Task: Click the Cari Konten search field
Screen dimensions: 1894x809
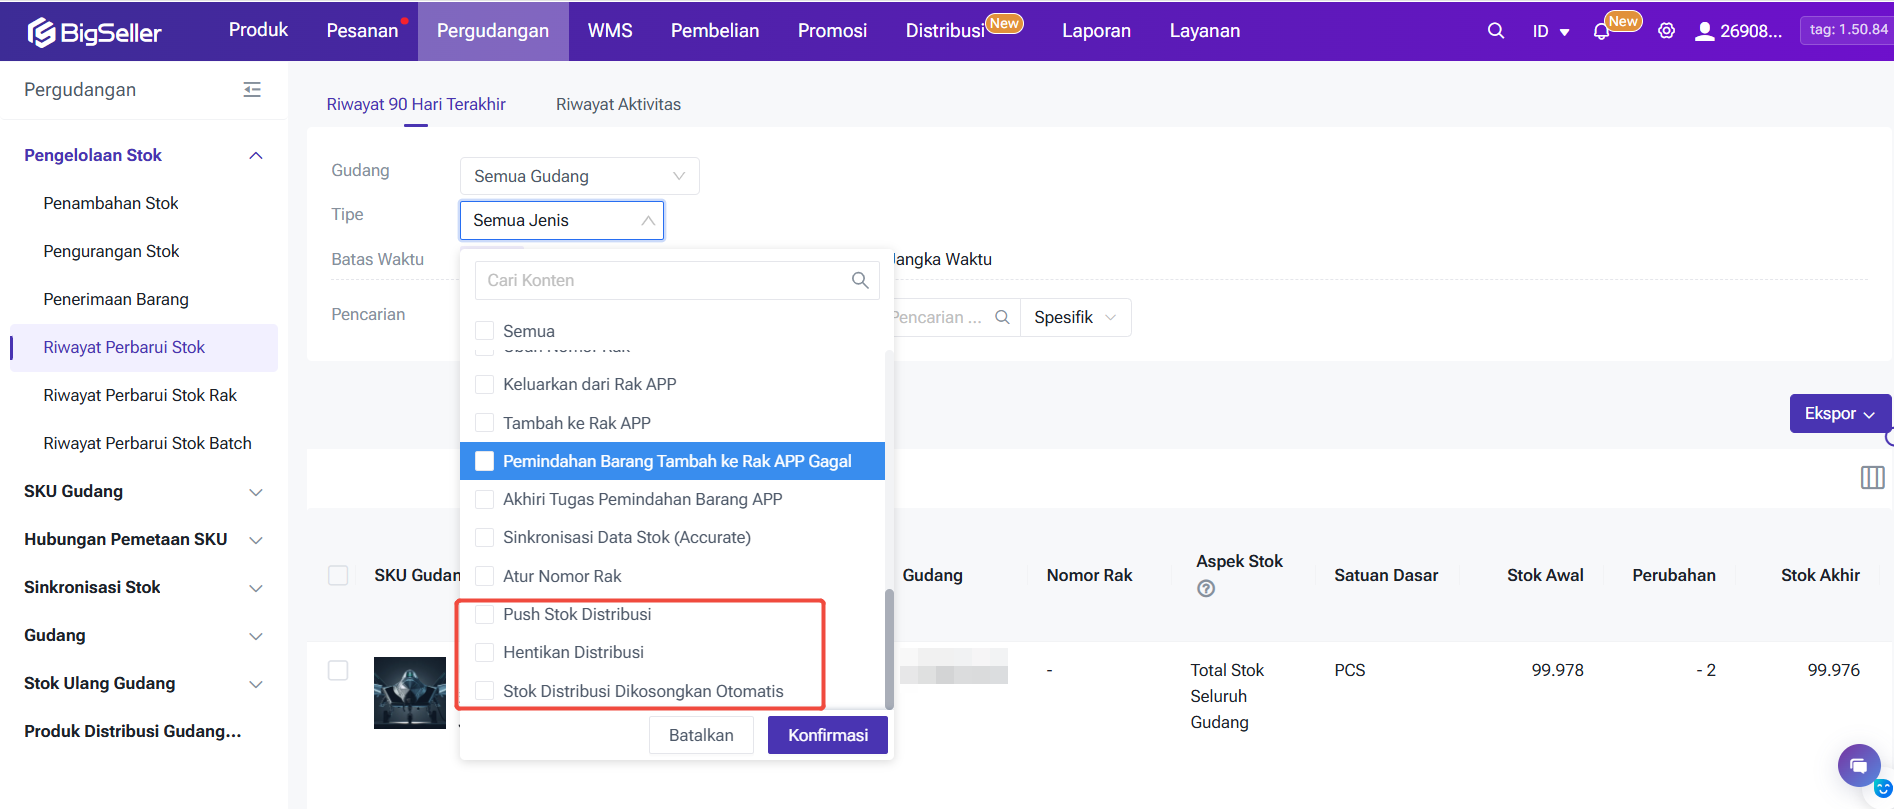Action: point(665,280)
